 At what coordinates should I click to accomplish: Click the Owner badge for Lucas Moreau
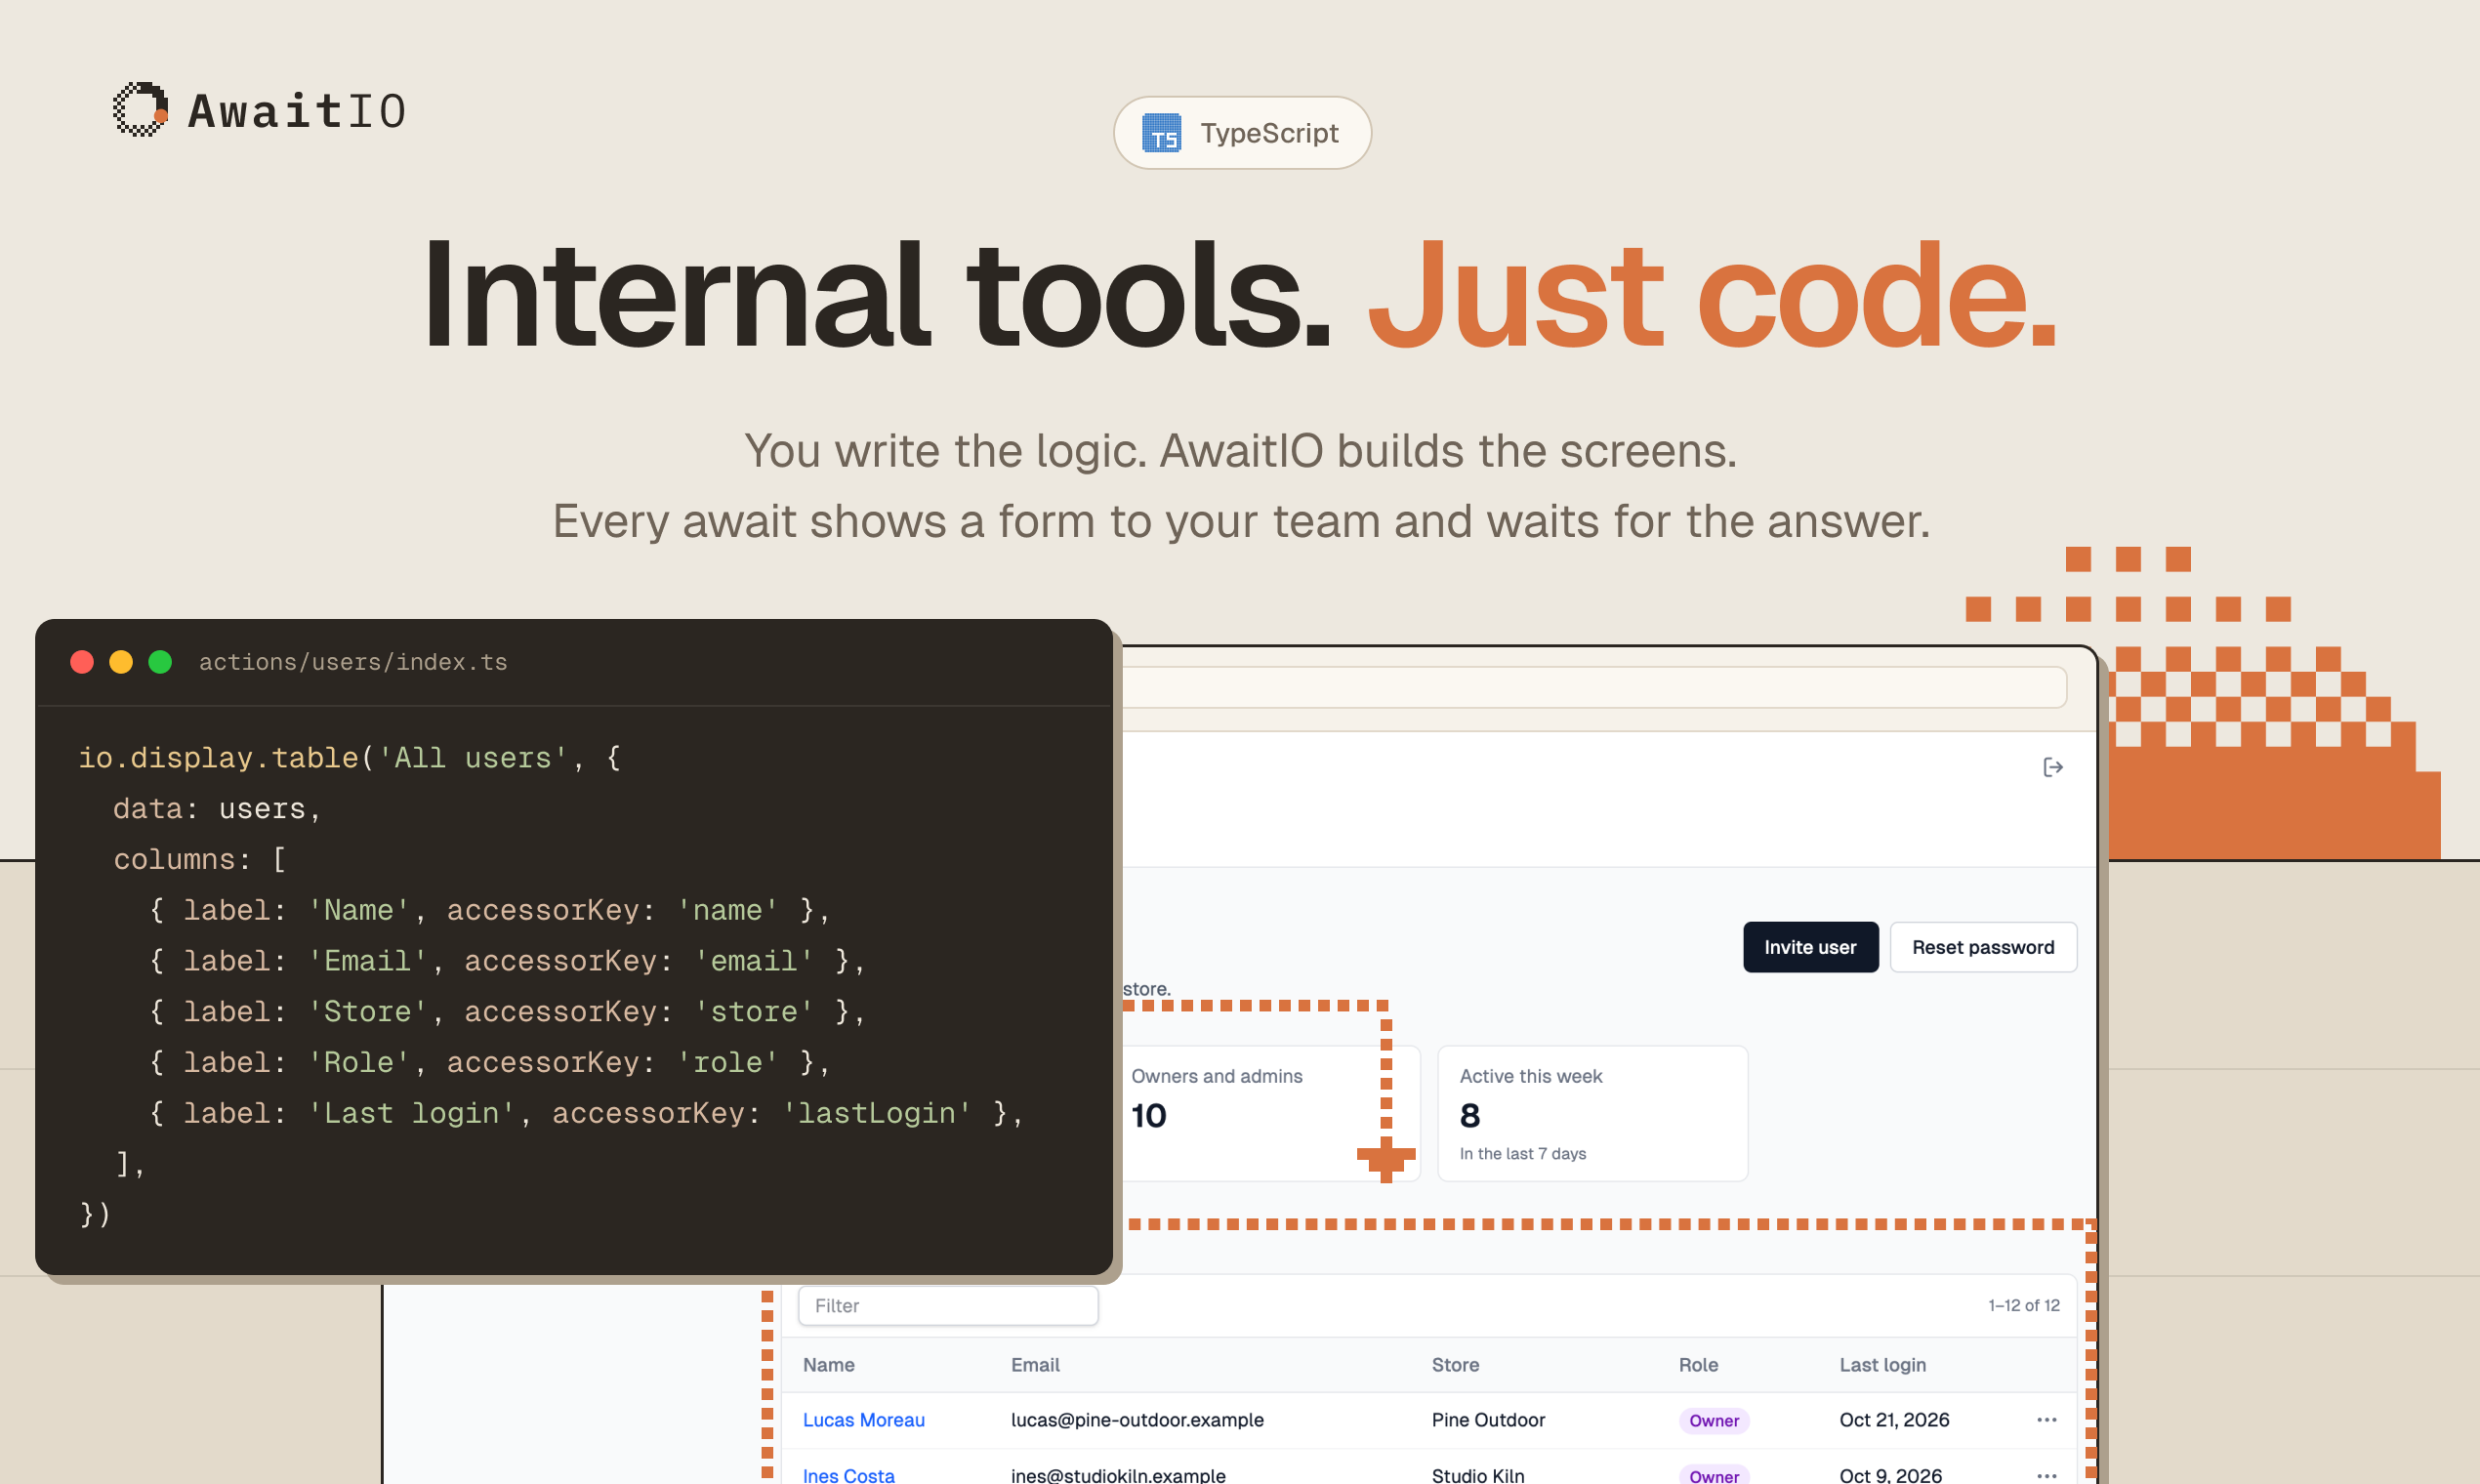click(x=1714, y=1420)
